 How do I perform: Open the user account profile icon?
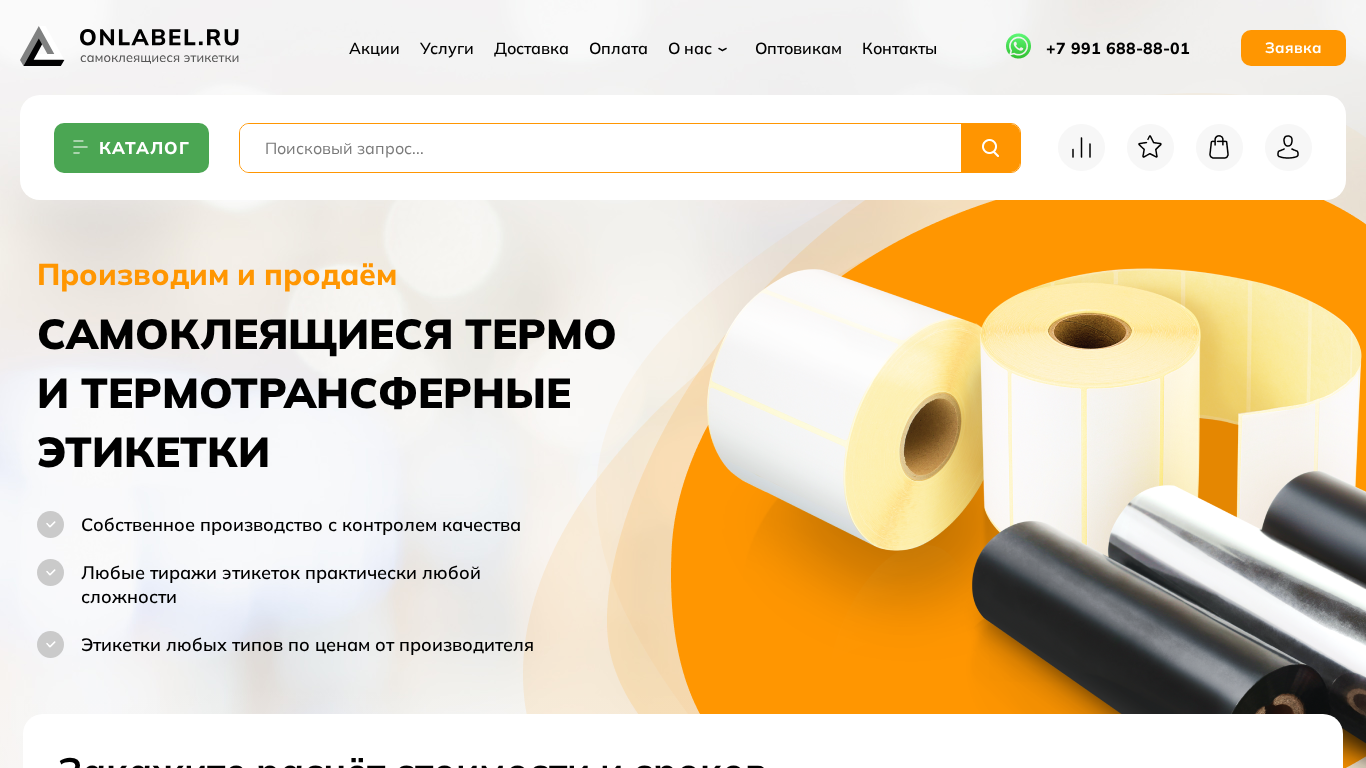tap(1288, 148)
